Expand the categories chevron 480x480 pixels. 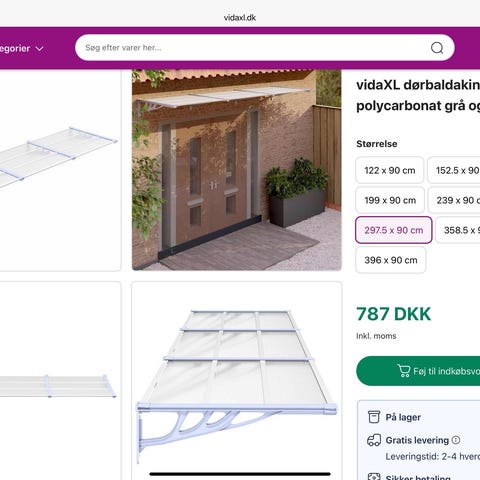(x=39, y=49)
